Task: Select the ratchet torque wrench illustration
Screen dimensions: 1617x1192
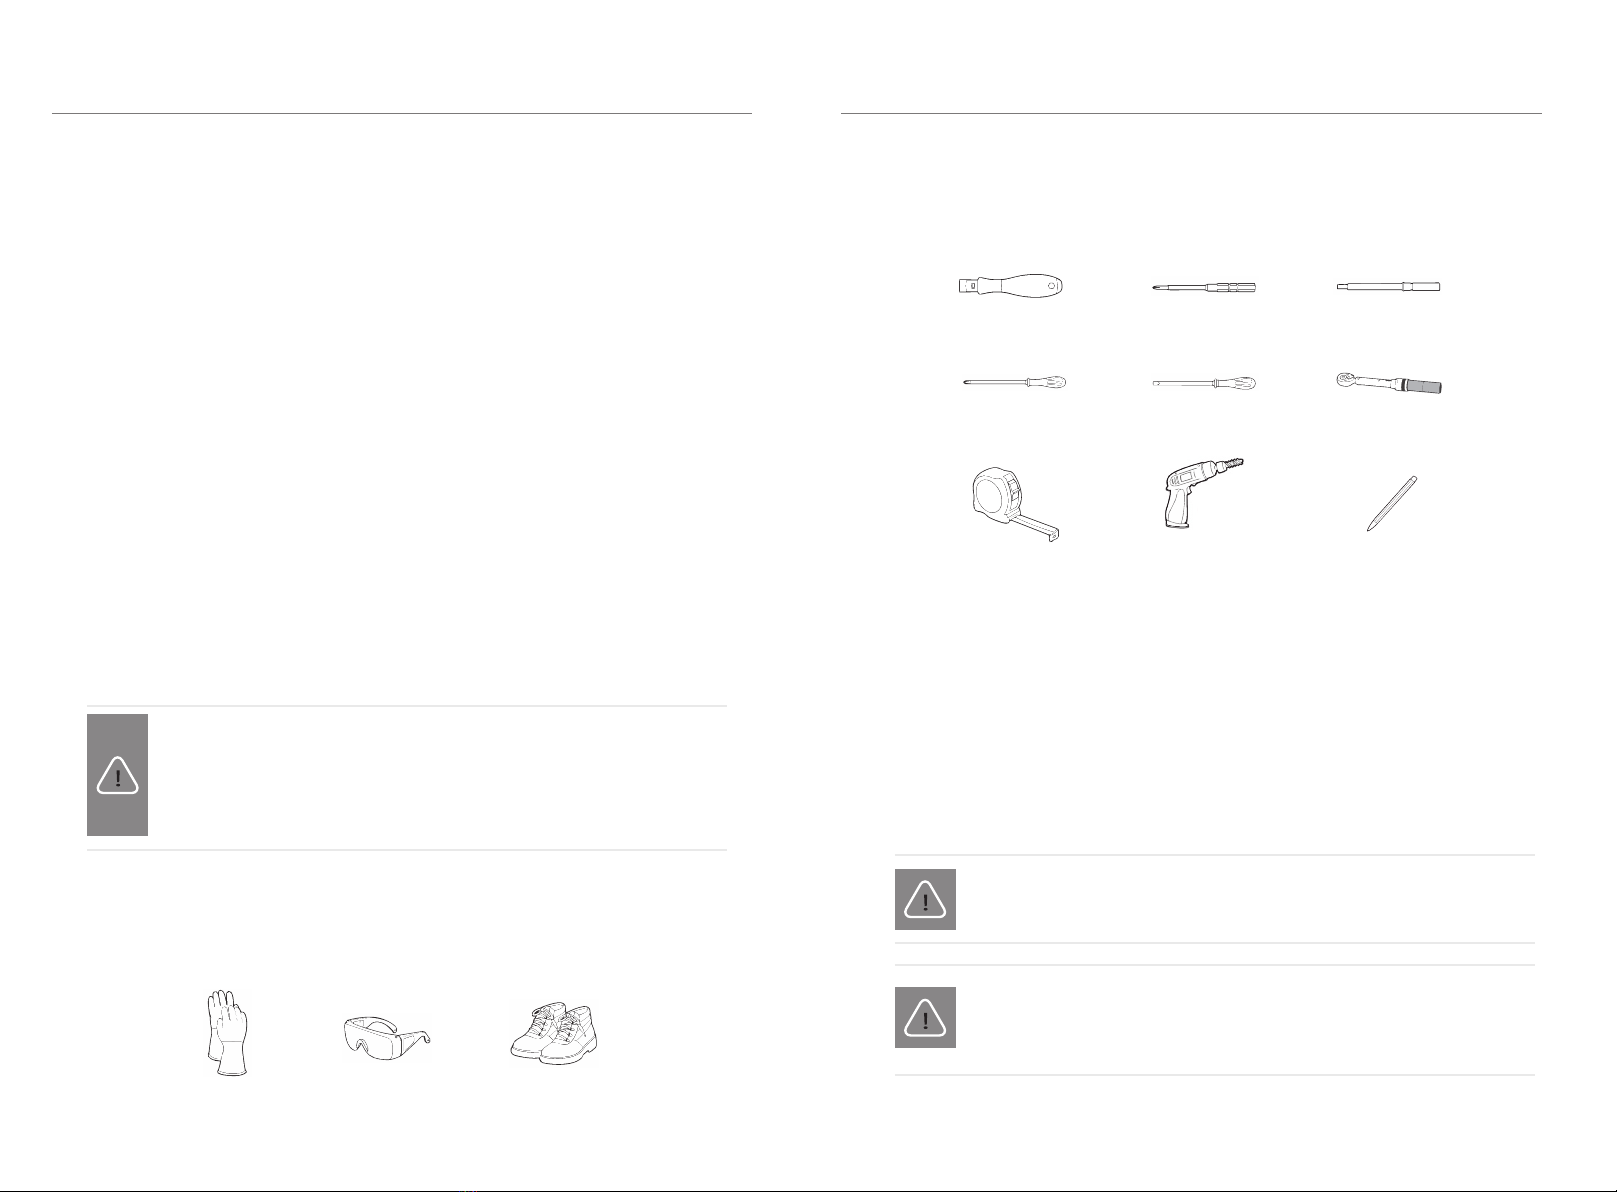Action: coord(1389,383)
